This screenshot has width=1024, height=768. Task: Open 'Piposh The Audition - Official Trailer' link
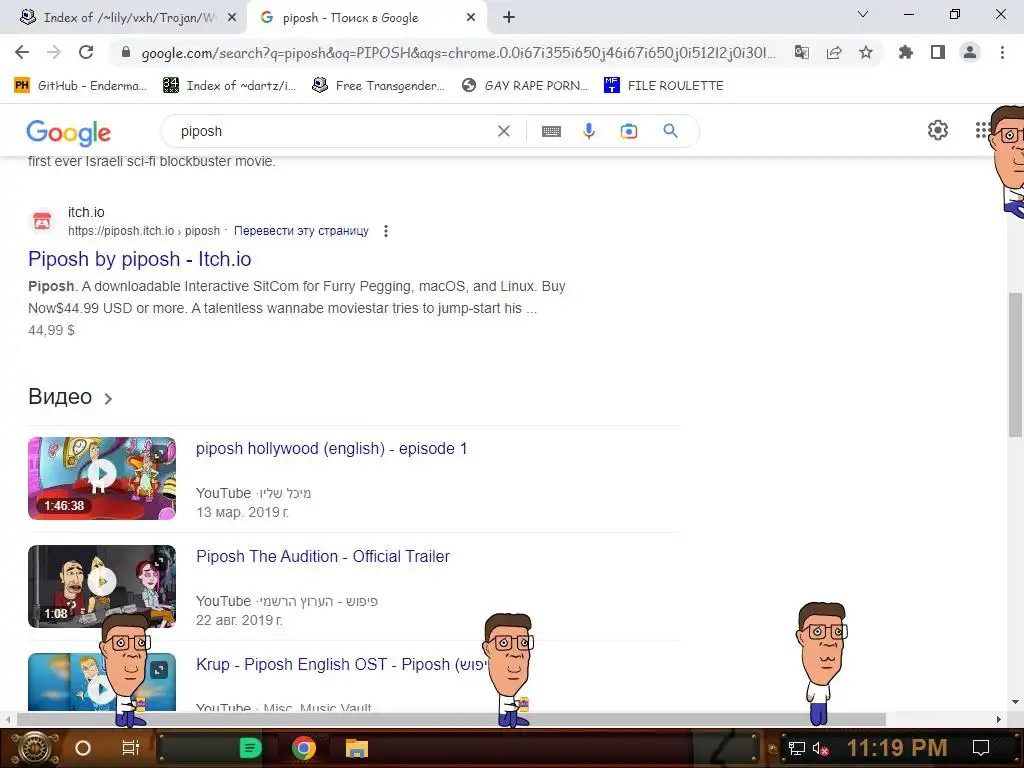[x=323, y=556]
